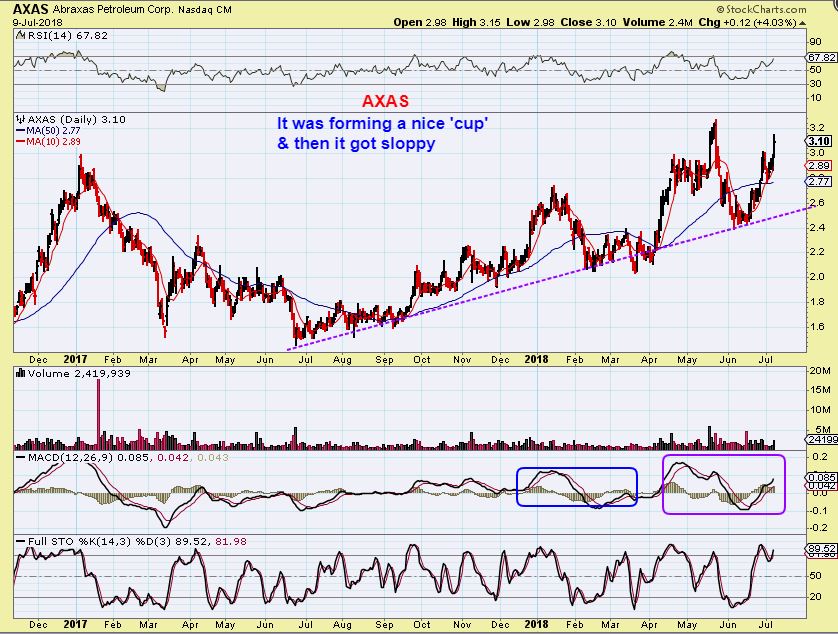Click the red AXAS annotation title
The height and width of the screenshot is (634, 838).
coord(385,101)
